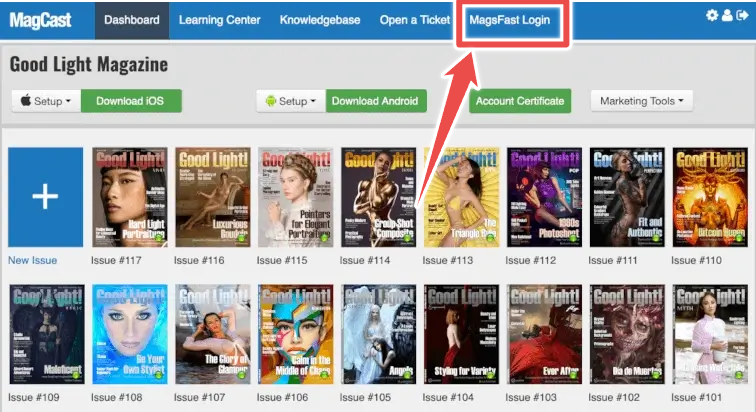
Task: Click the Issue #106 label
Action: point(283,398)
